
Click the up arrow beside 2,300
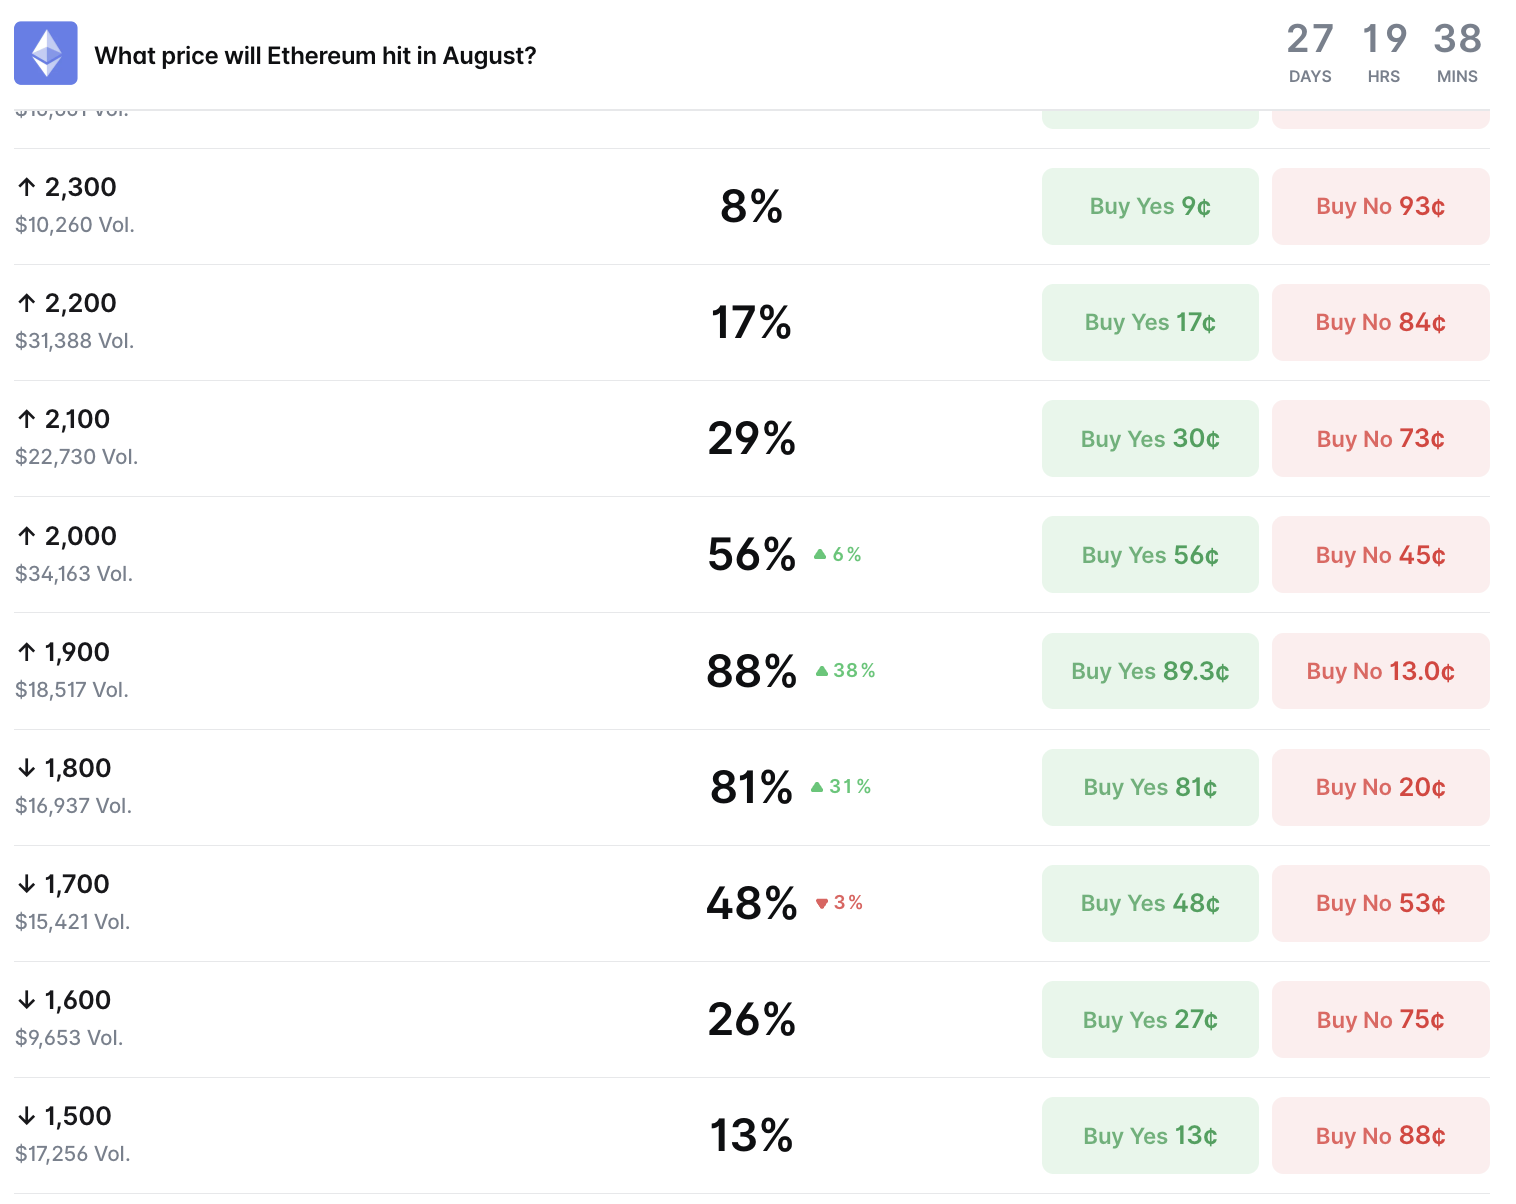tap(27, 187)
